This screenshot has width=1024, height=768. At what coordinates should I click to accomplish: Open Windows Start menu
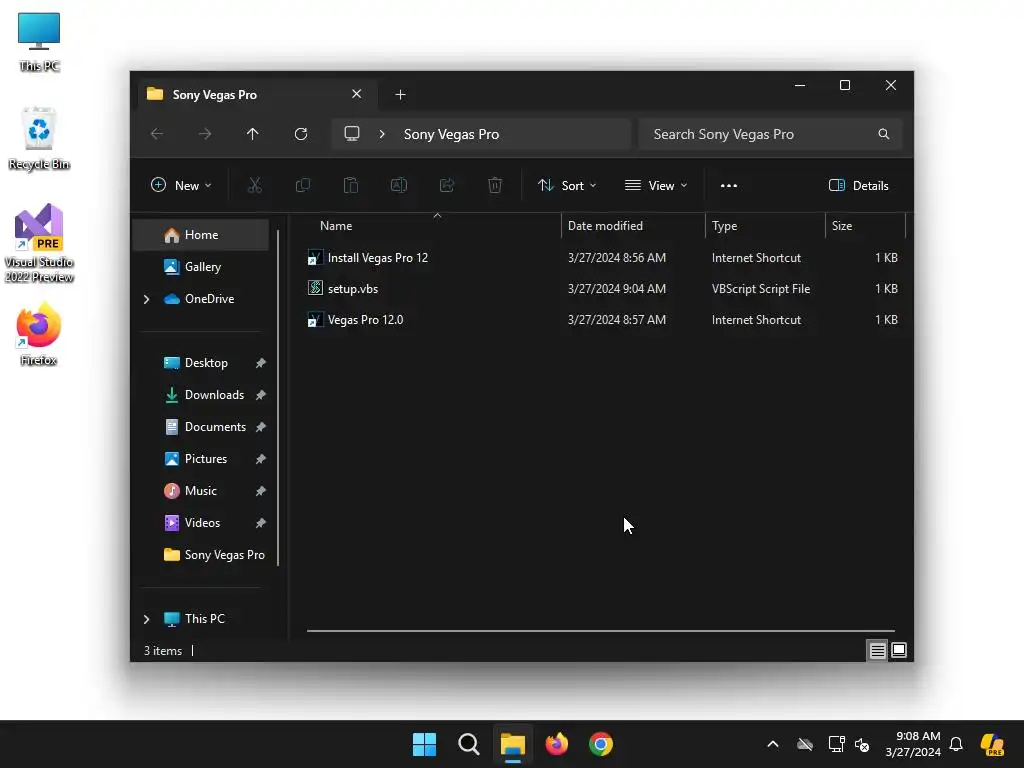424,744
